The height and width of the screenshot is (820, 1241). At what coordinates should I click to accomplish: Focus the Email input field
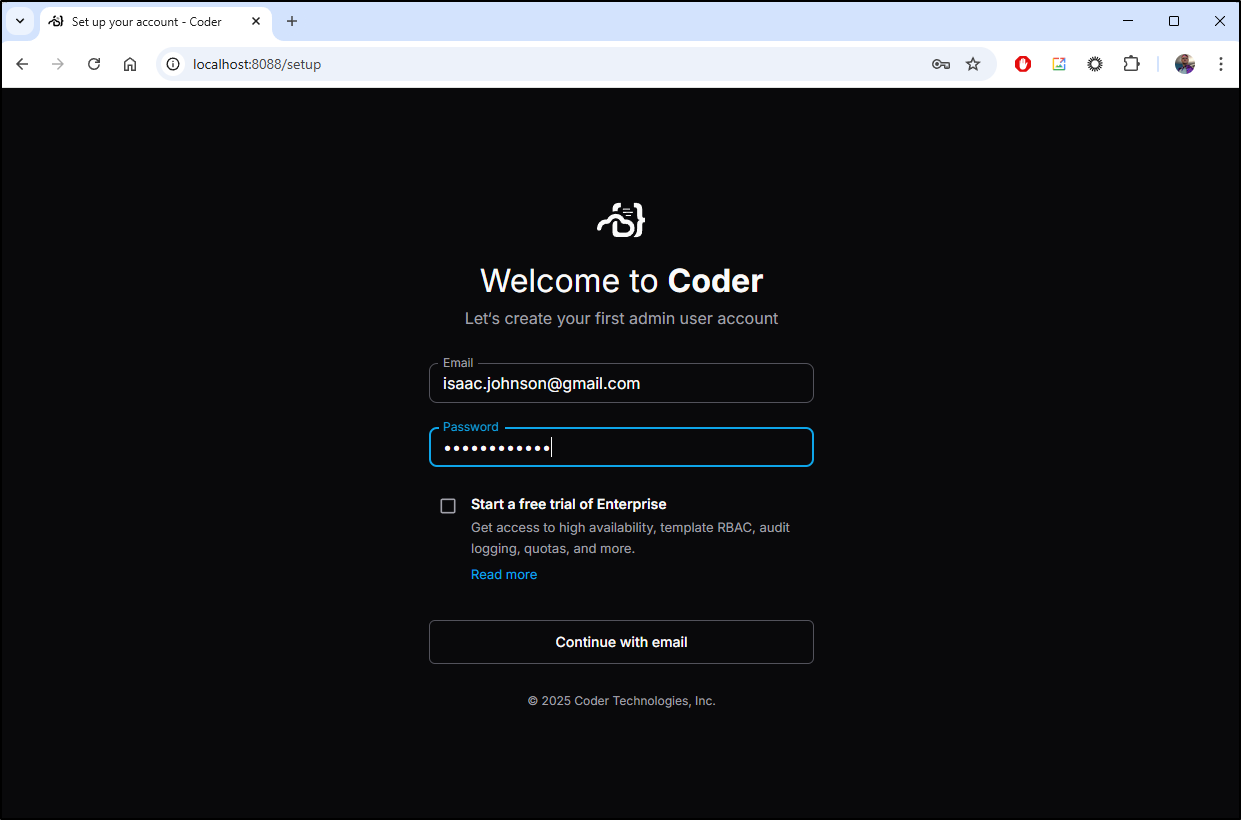(x=621, y=383)
